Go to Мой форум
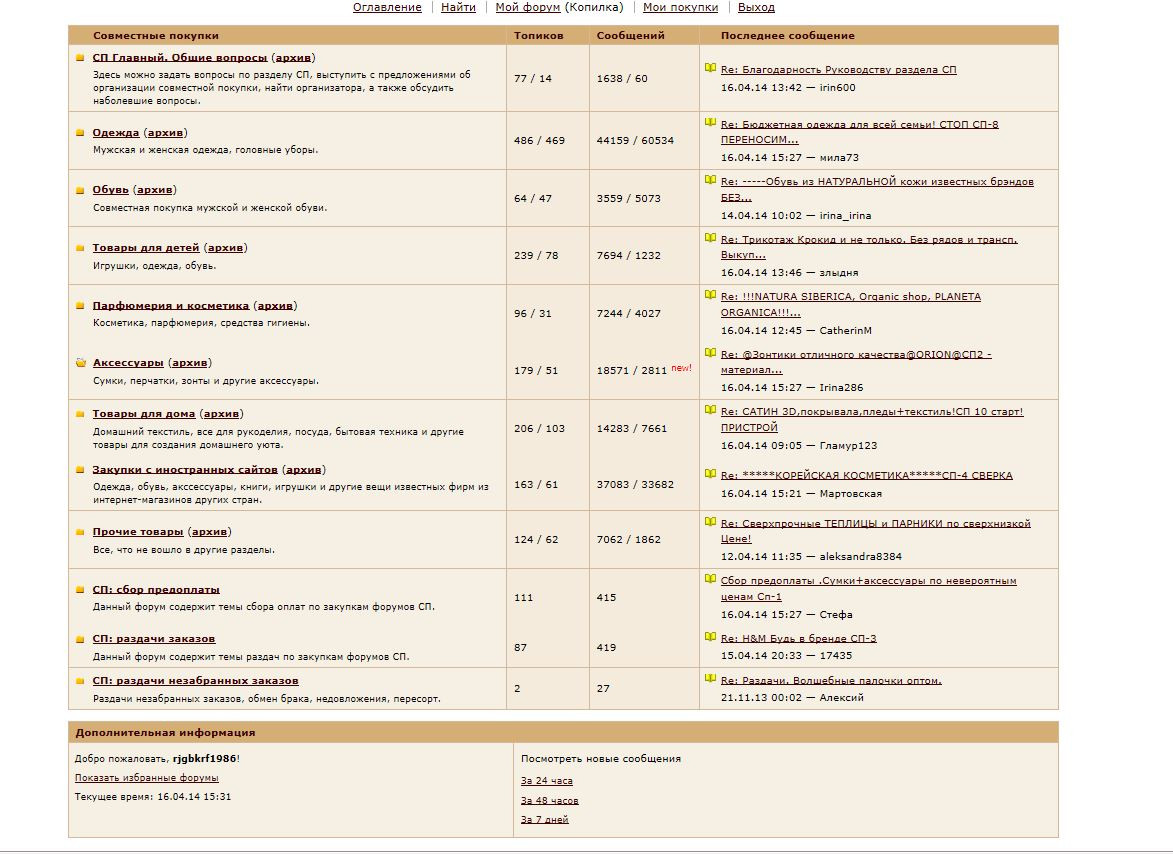 [527, 7]
